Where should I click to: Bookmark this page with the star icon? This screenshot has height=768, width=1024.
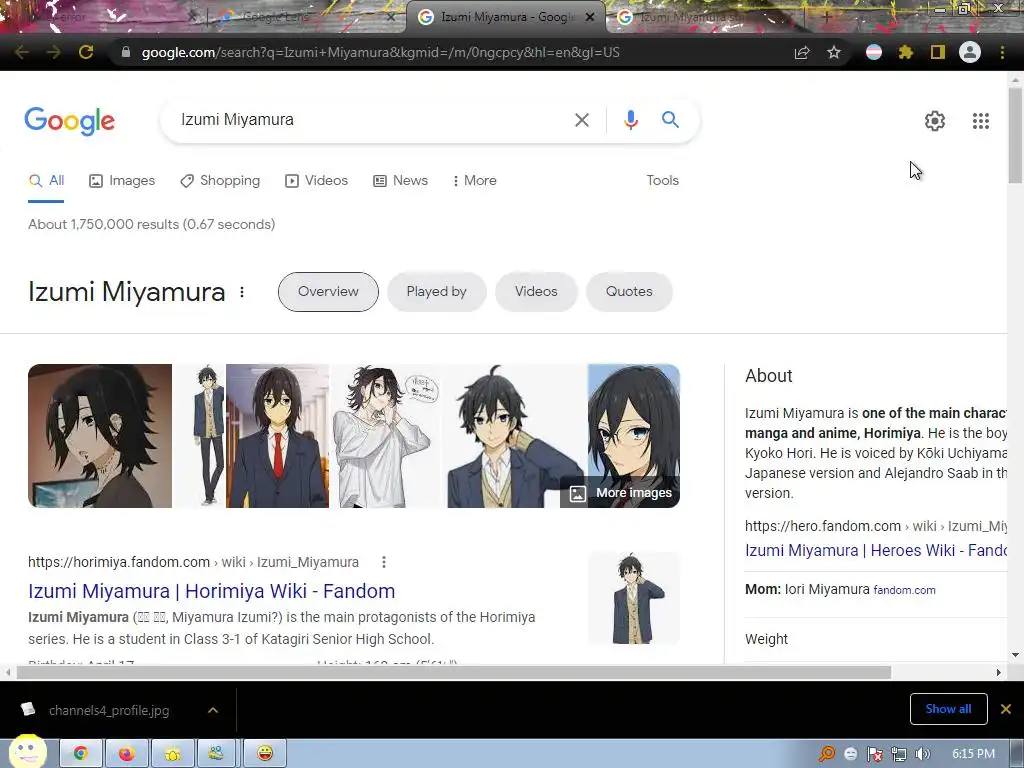pos(834,52)
